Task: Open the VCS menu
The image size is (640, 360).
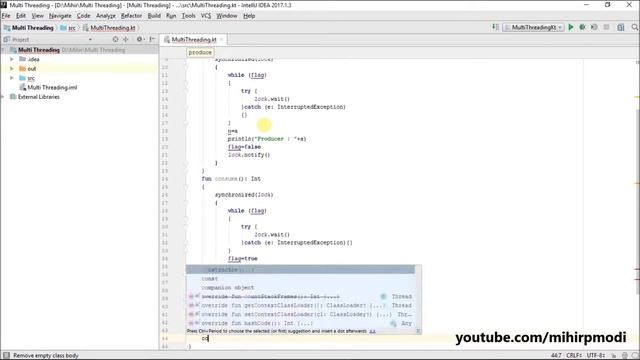Action: tap(206, 16)
